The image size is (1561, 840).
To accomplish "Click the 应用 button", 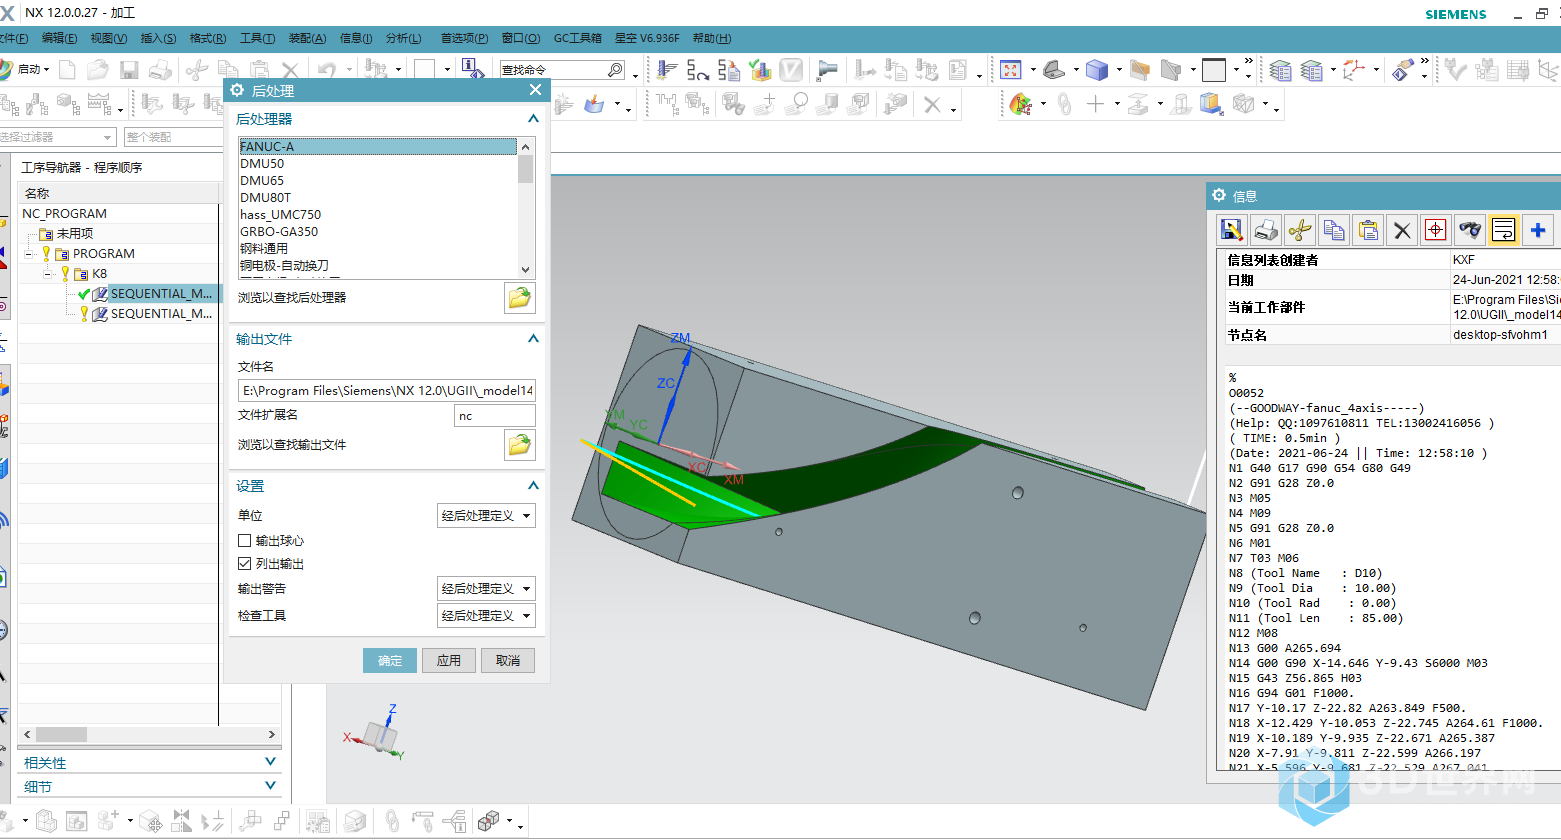I will pos(449,661).
